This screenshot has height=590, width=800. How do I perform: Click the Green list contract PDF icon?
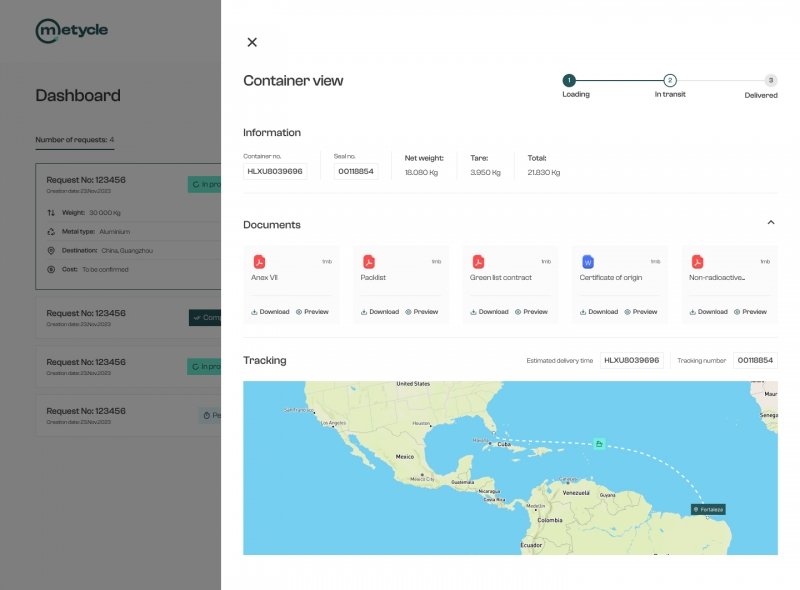coord(478,262)
